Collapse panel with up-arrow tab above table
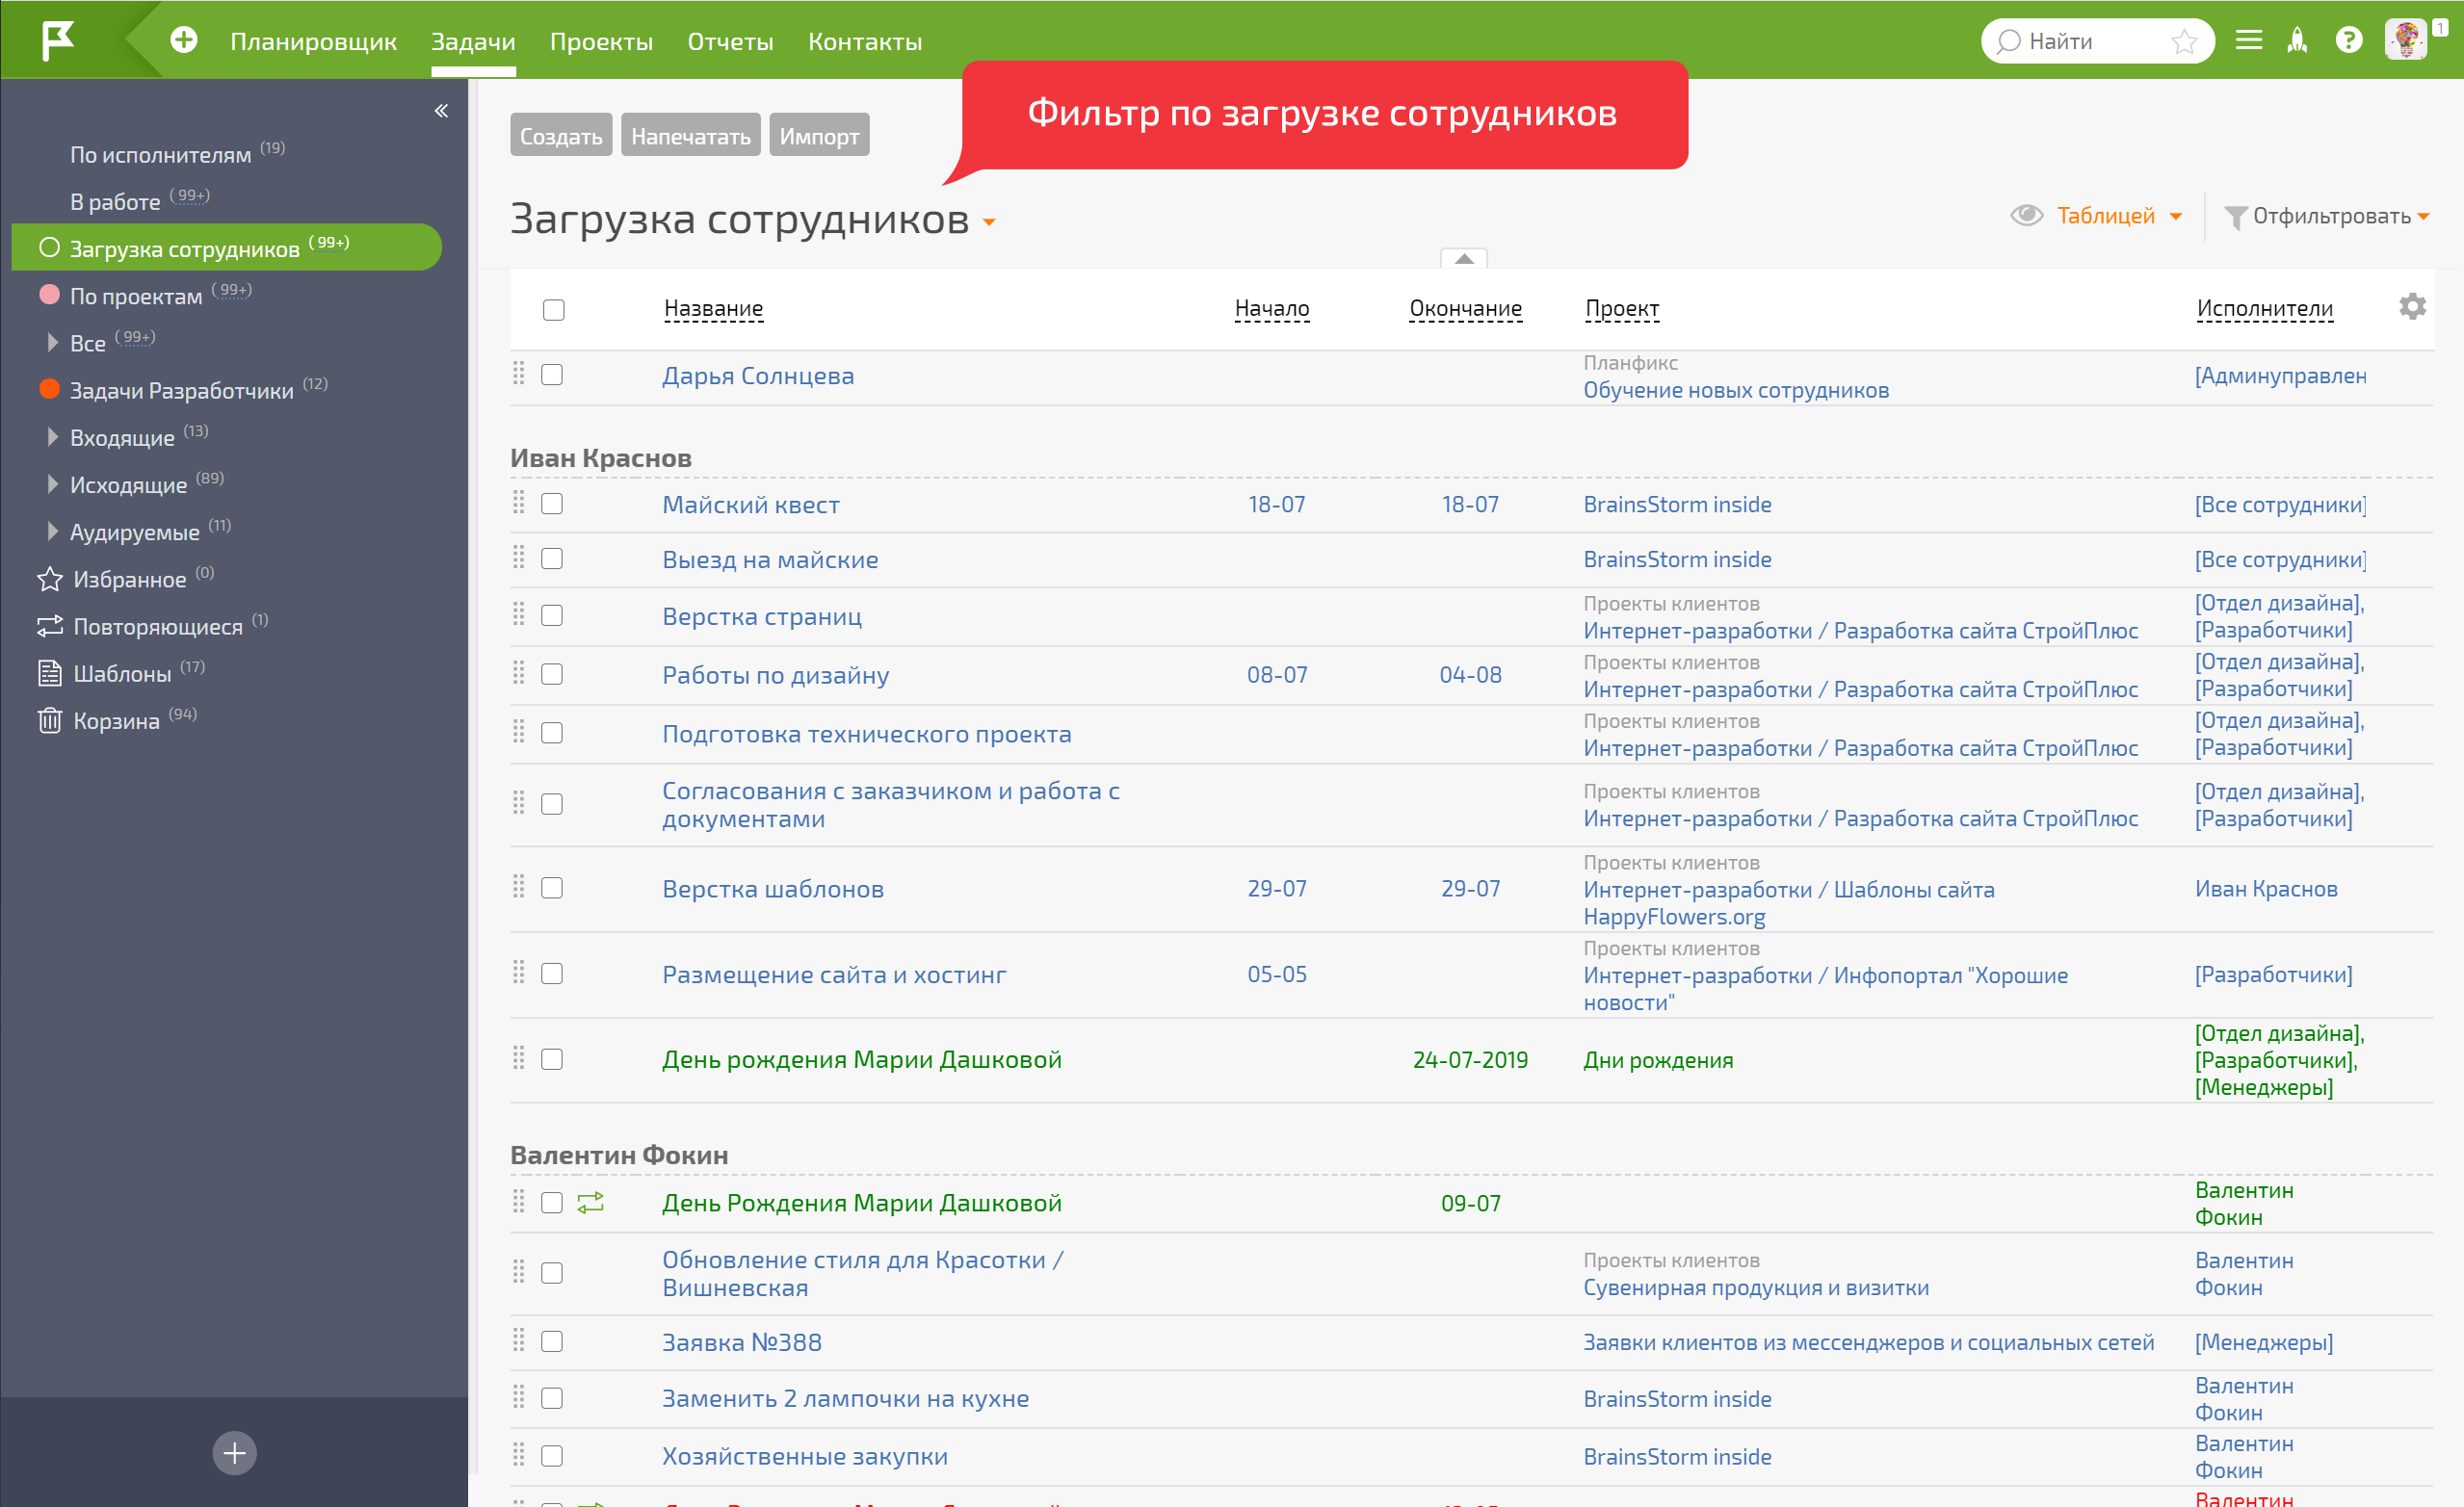 coord(1464,258)
